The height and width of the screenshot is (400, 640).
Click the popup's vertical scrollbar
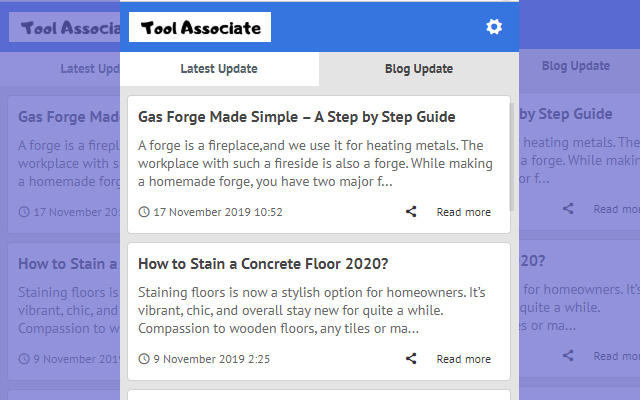514,155
